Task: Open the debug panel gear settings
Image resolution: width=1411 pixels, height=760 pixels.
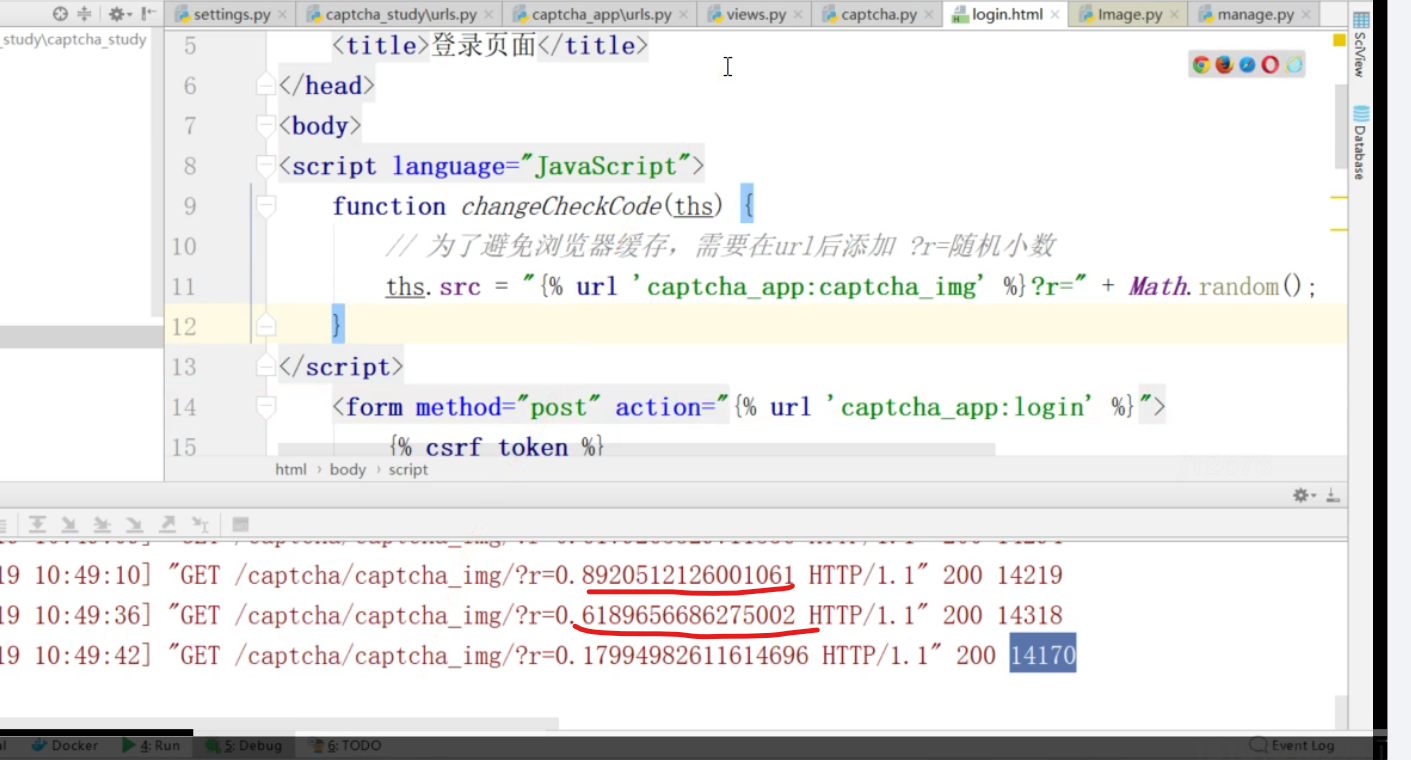Action: [1303, 495]
